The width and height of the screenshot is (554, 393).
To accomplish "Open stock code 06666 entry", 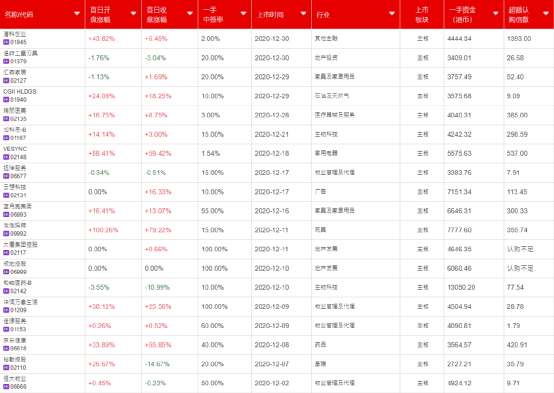I will click(18, 387).
